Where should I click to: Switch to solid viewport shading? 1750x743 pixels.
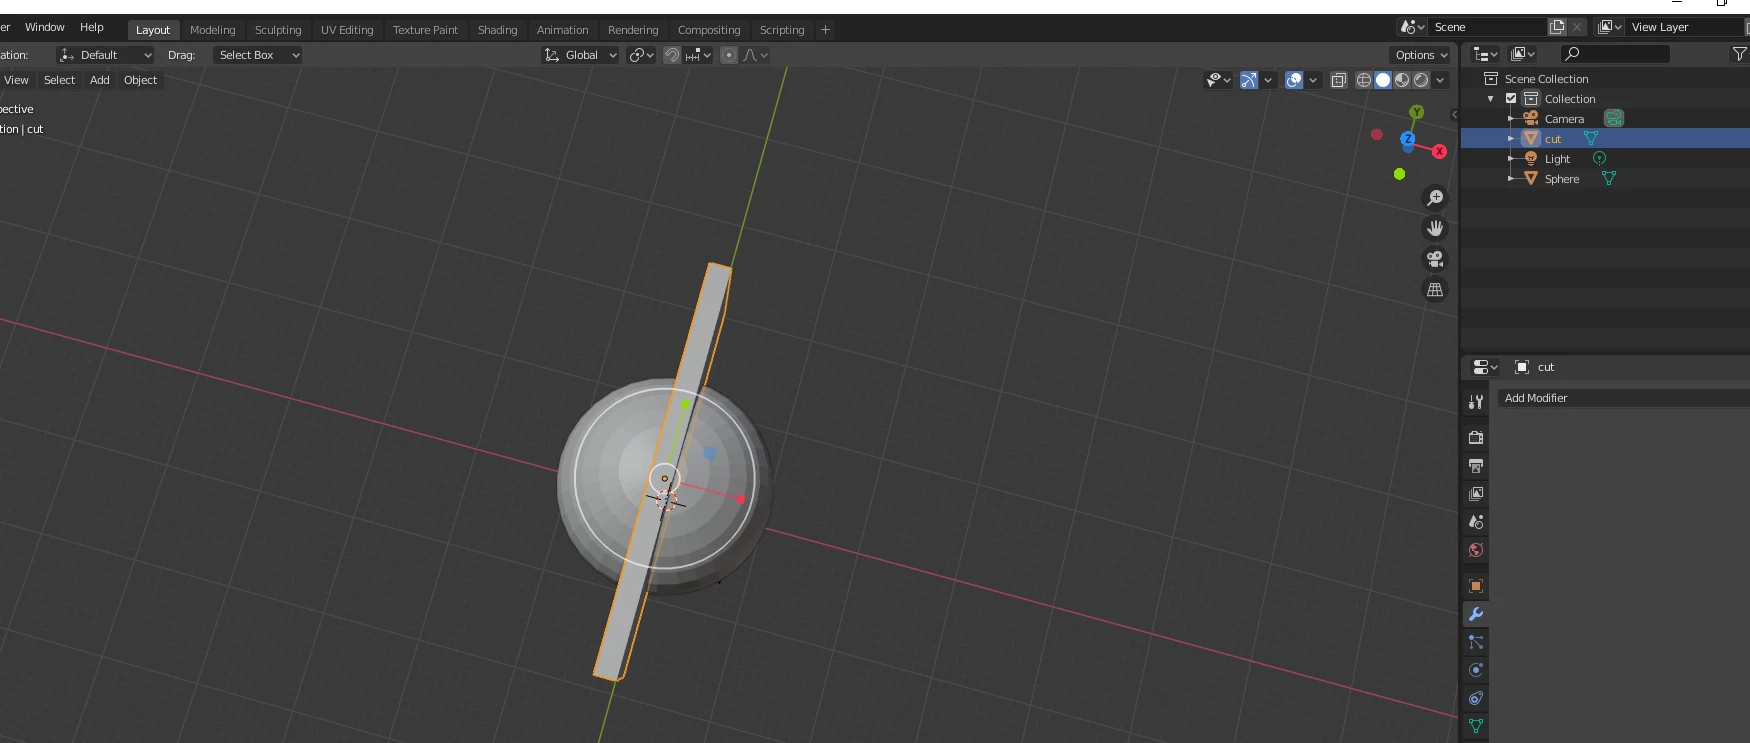tap(1383, 80)
